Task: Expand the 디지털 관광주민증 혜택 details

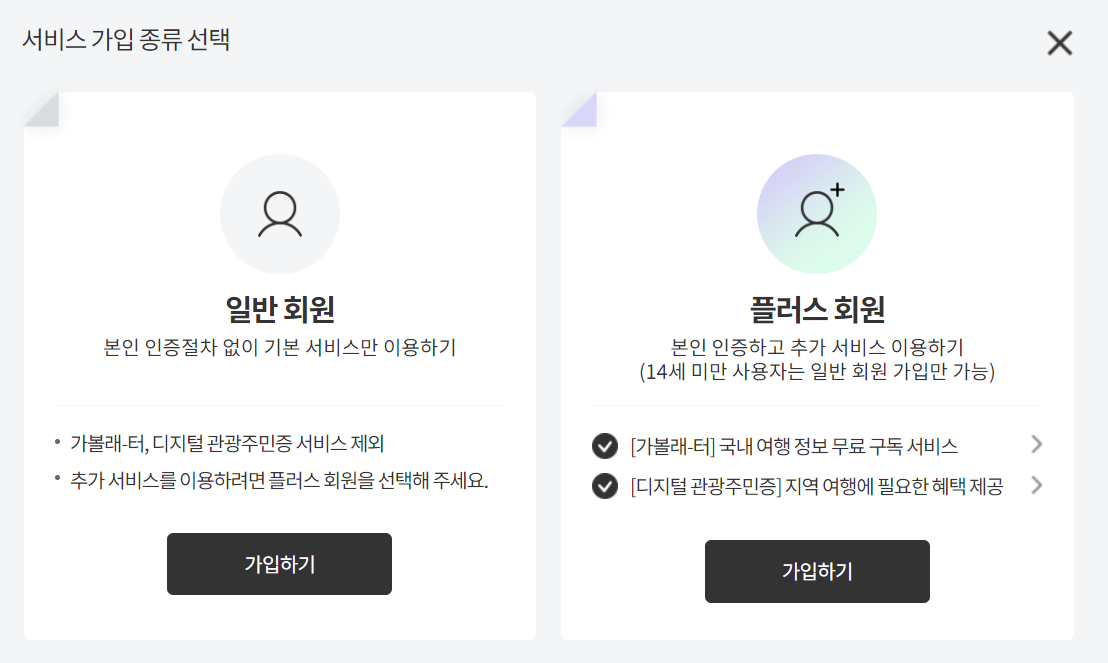Action: pos(1037,486)
